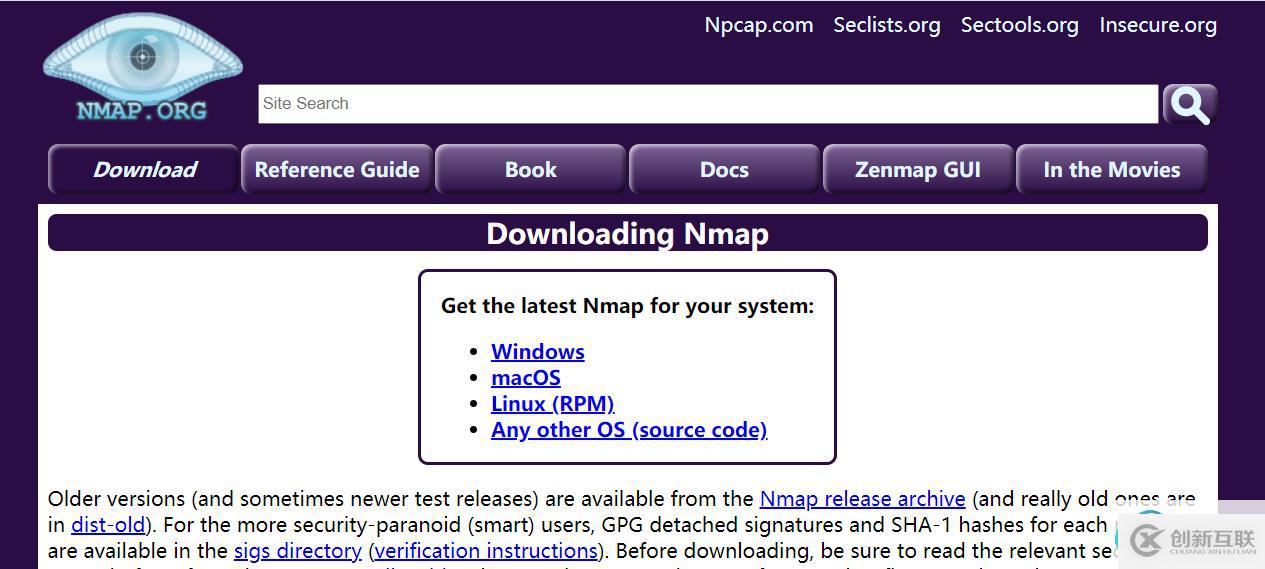
Task: Select the Download navigation tab
Action: pyautogui.click(x=144, y=169)
